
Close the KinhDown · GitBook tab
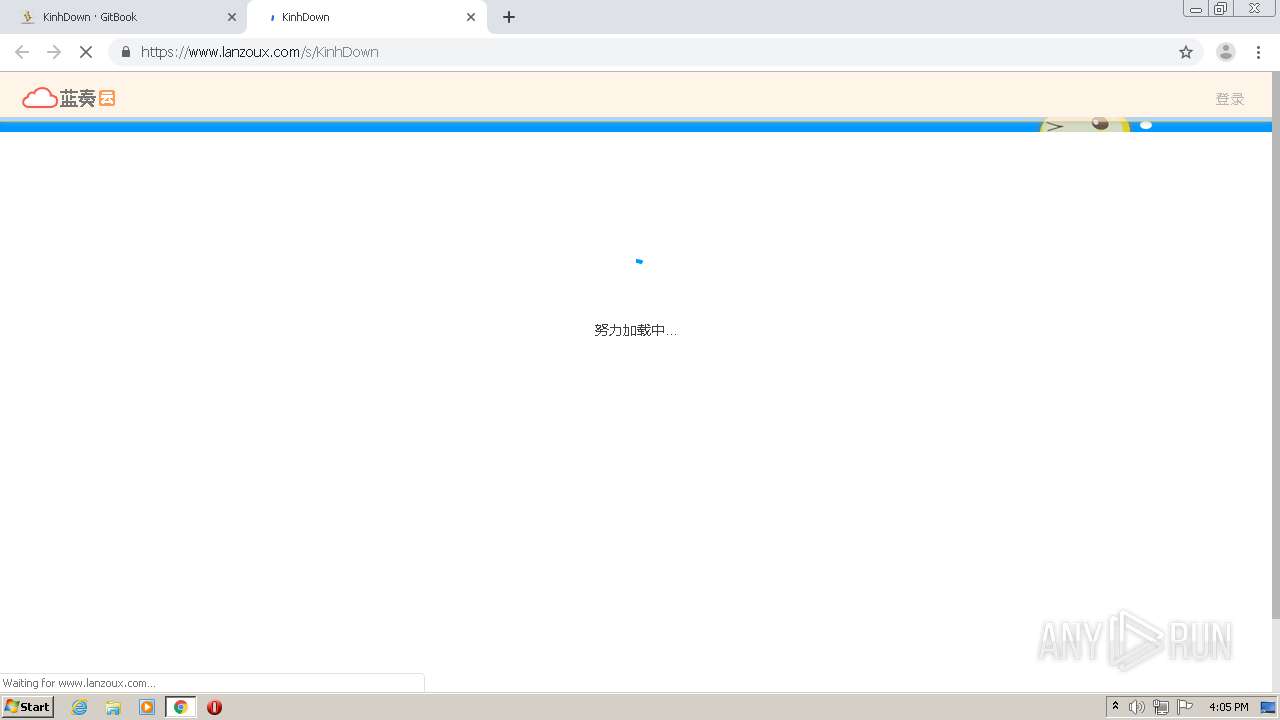(x=232, y=17)
